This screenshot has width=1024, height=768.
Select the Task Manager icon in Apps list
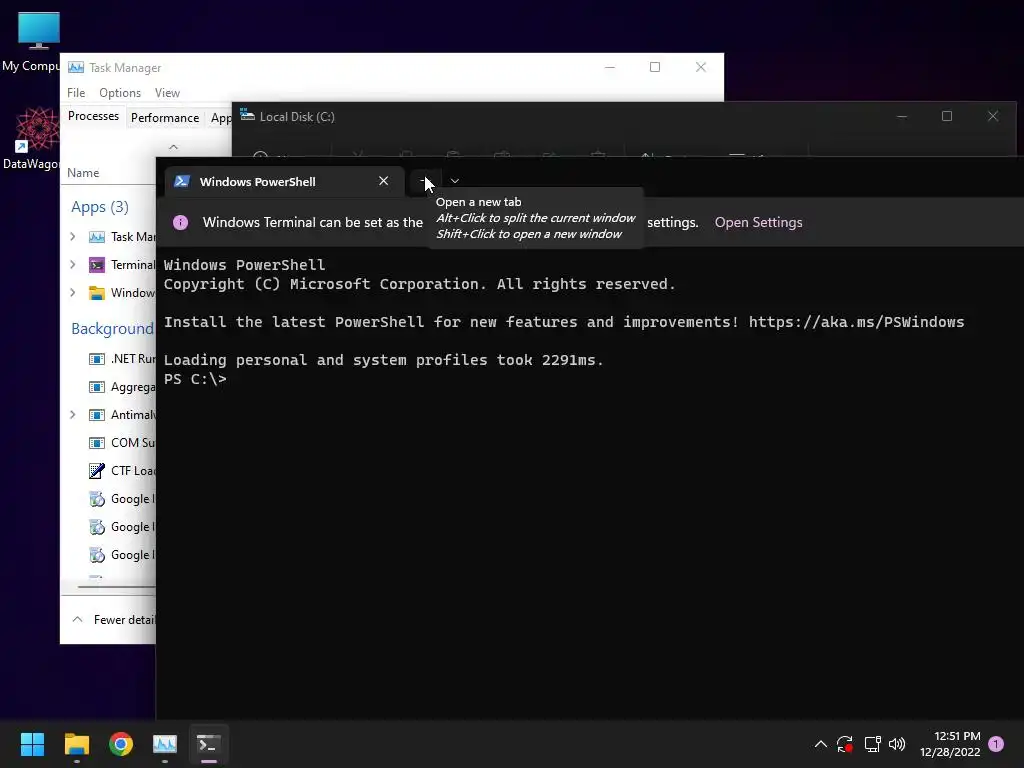point(97,236)
